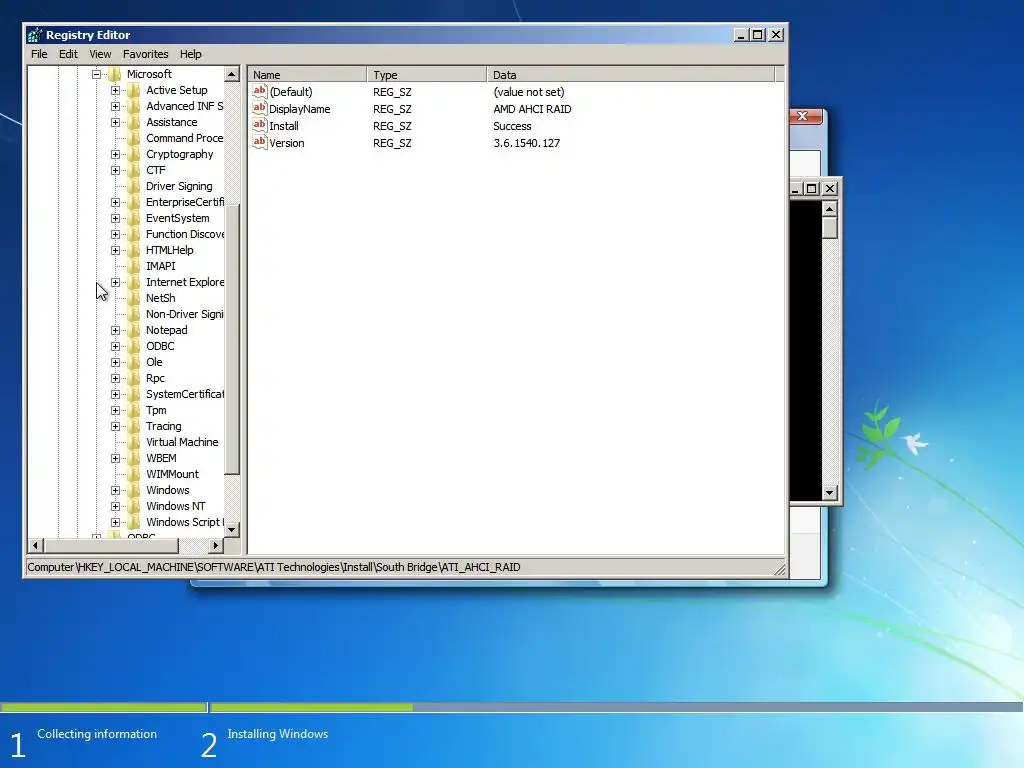Open the Favorites menu

point(146,54)
